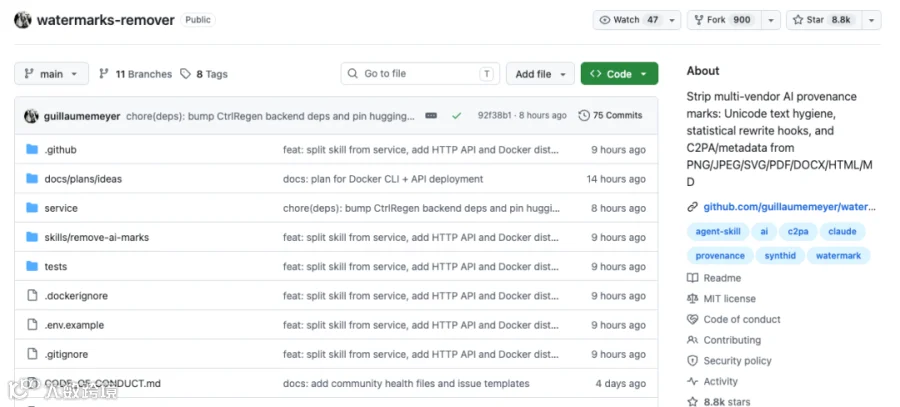Click the green check status icon
Image resolution: width=900 pixels, height=407 pixels.
pyautogui.click(x=456, y=116)
